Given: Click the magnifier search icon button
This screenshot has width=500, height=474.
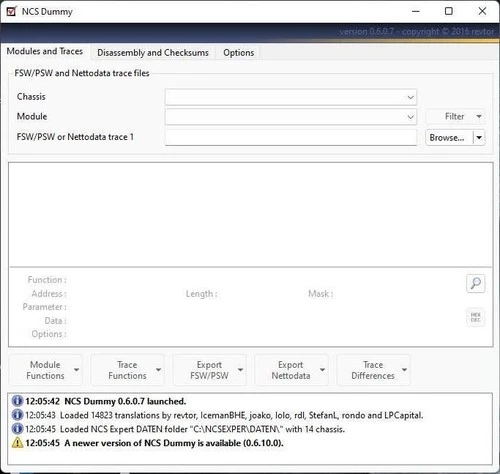Looking at the screenshot, I should click(476, 283).
